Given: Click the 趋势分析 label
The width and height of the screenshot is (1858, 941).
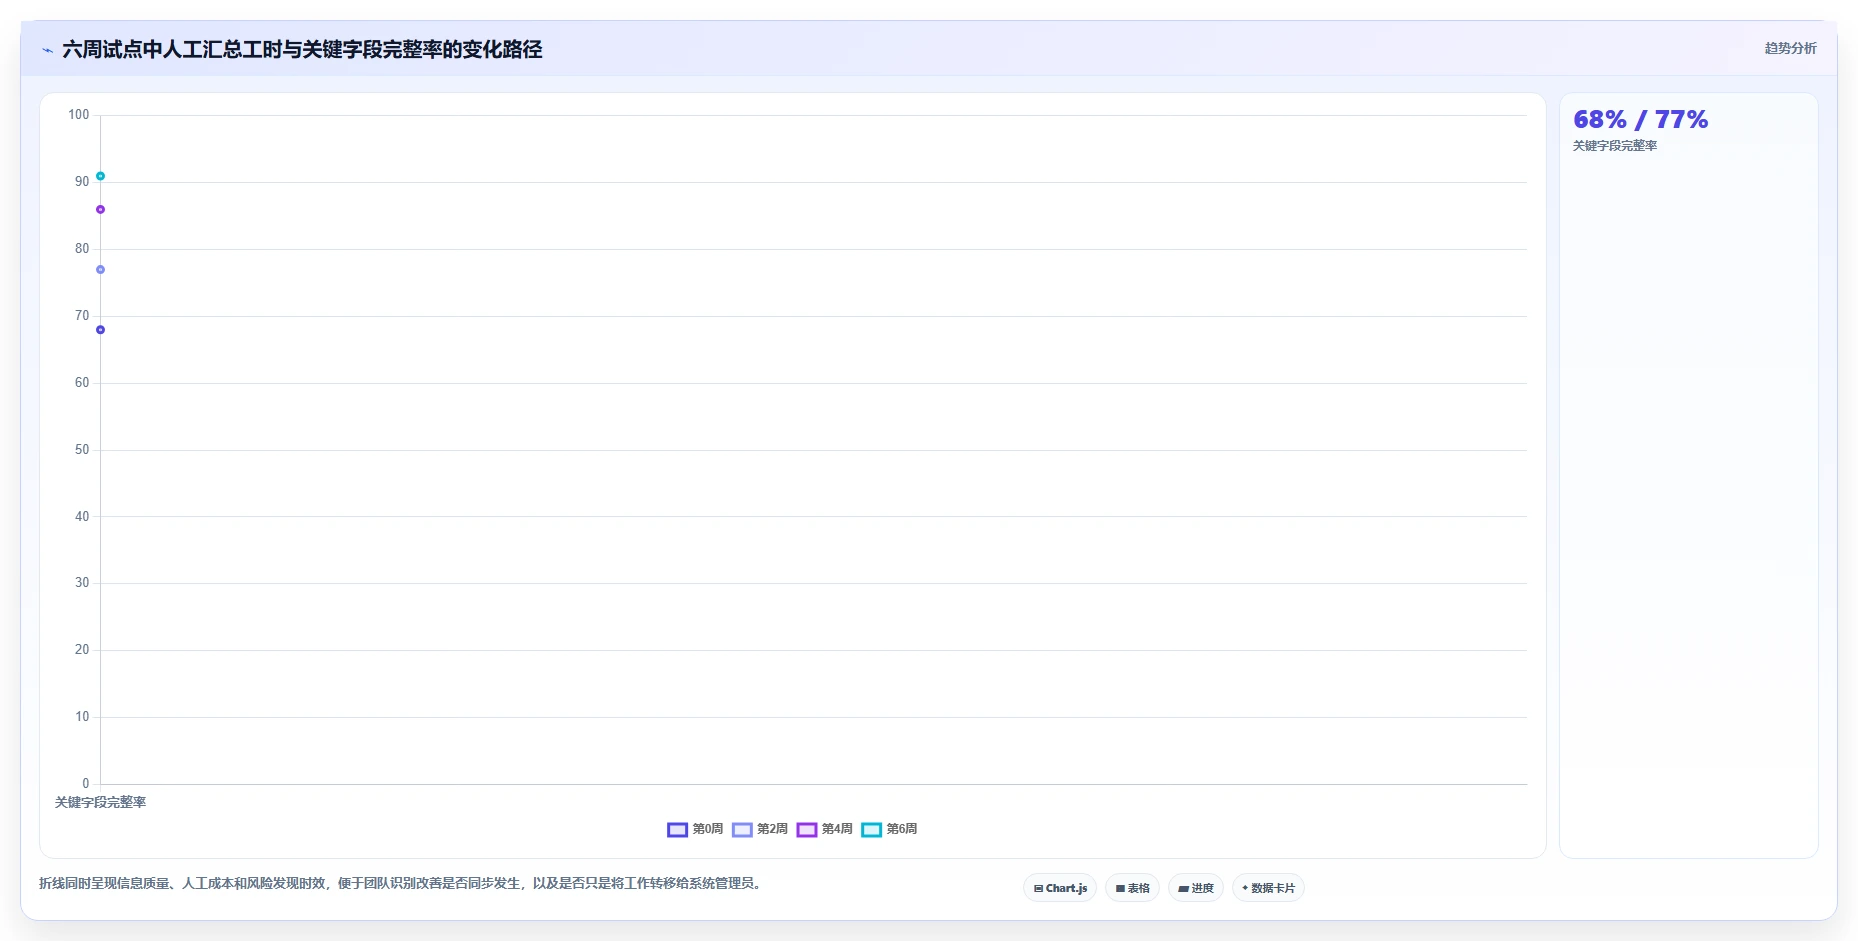Looking at the screenshot, I should coord(1790,48).
